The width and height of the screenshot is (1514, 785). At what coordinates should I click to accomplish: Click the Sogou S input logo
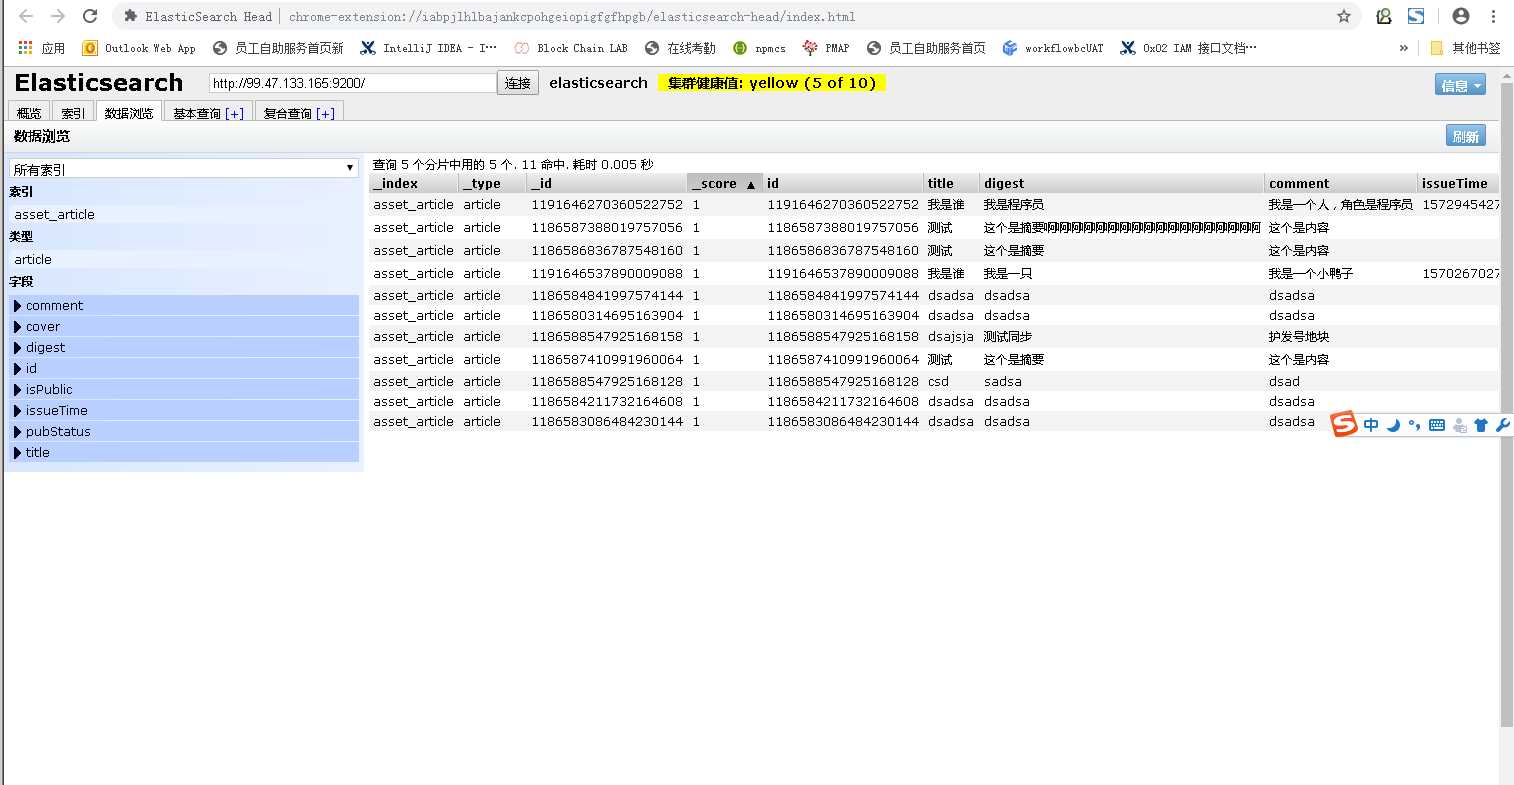pos(1344,425)
